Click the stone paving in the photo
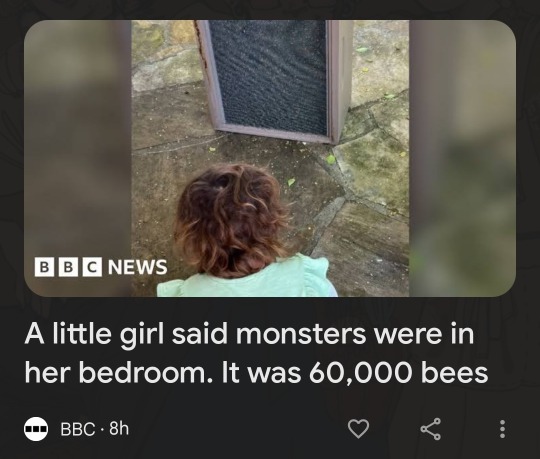540x459 pixels. (x=372, y=213)
